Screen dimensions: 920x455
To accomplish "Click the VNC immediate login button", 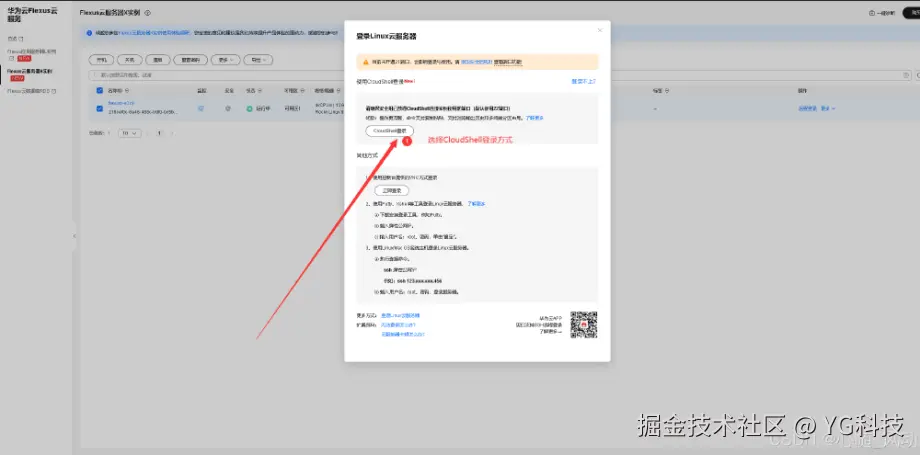I will point(391,190).
